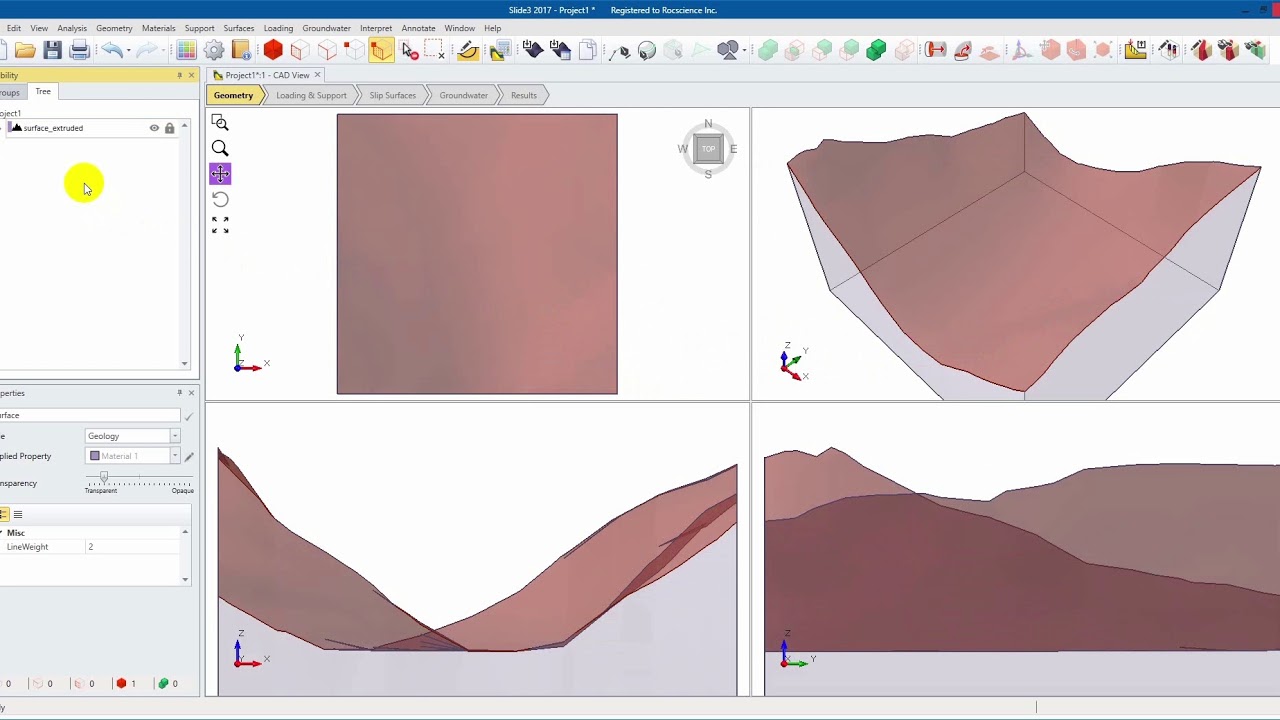Click the highlighted yellow box selection mode icon

[x=381, y=50]
